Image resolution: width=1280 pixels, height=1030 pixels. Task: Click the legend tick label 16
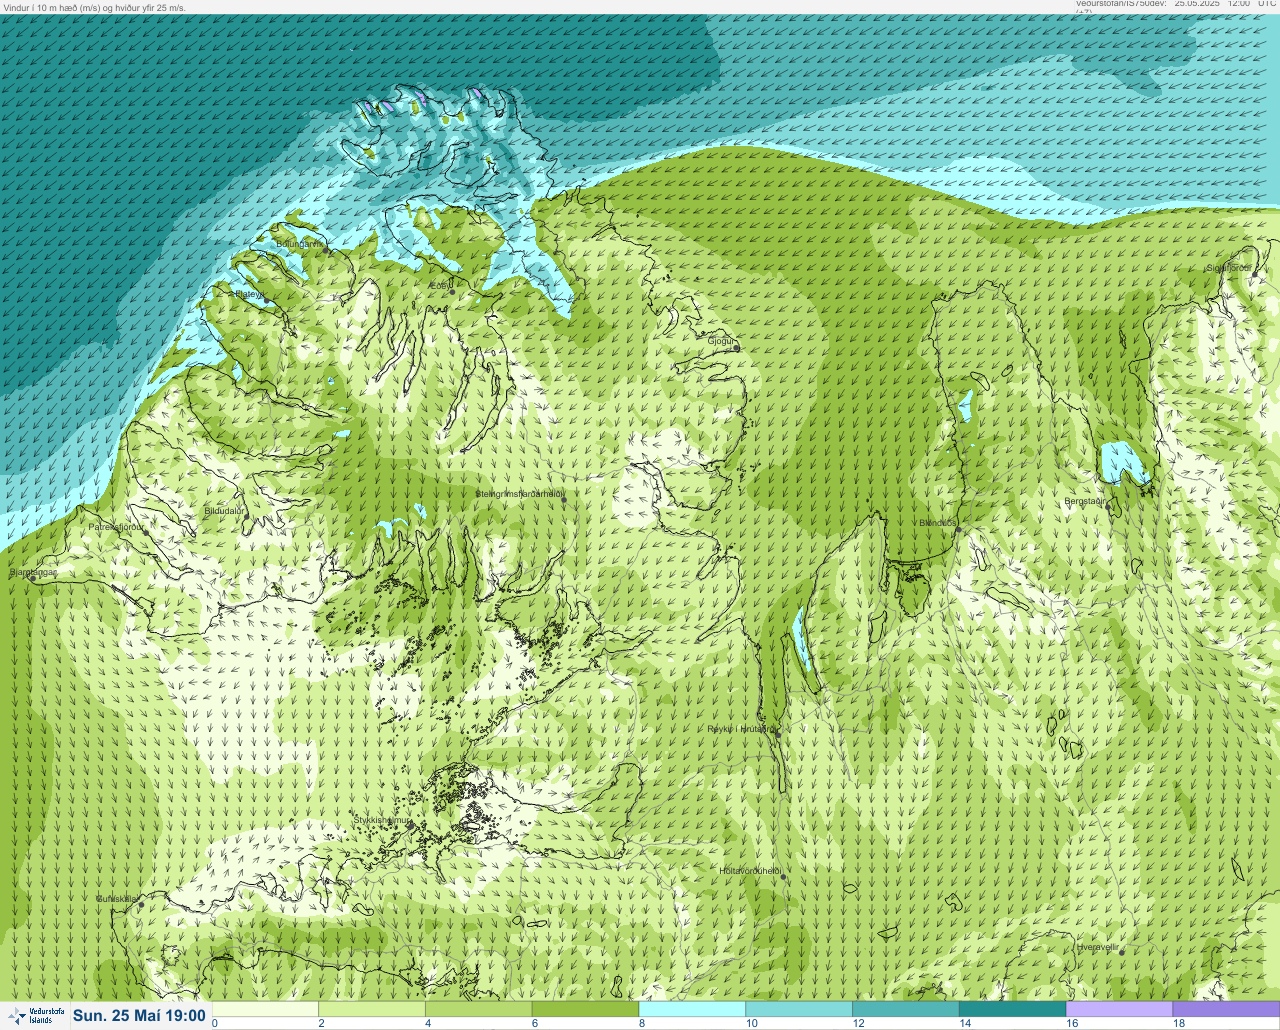pos(1072,1023)
